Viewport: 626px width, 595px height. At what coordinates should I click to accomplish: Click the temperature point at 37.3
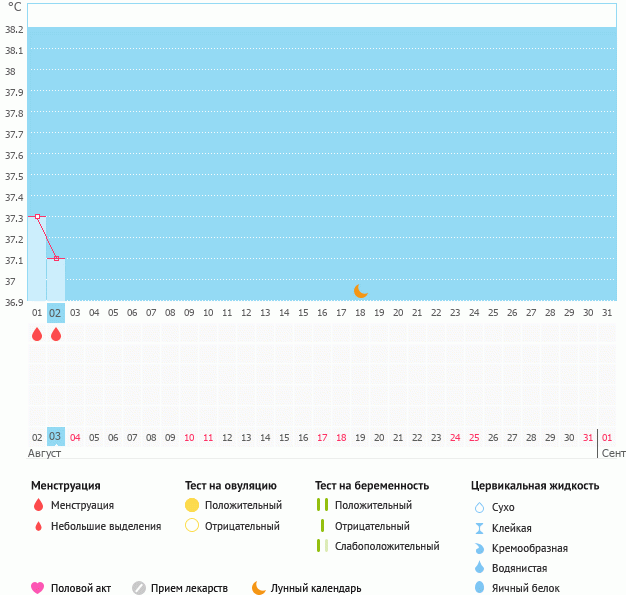tap(37, 216)
